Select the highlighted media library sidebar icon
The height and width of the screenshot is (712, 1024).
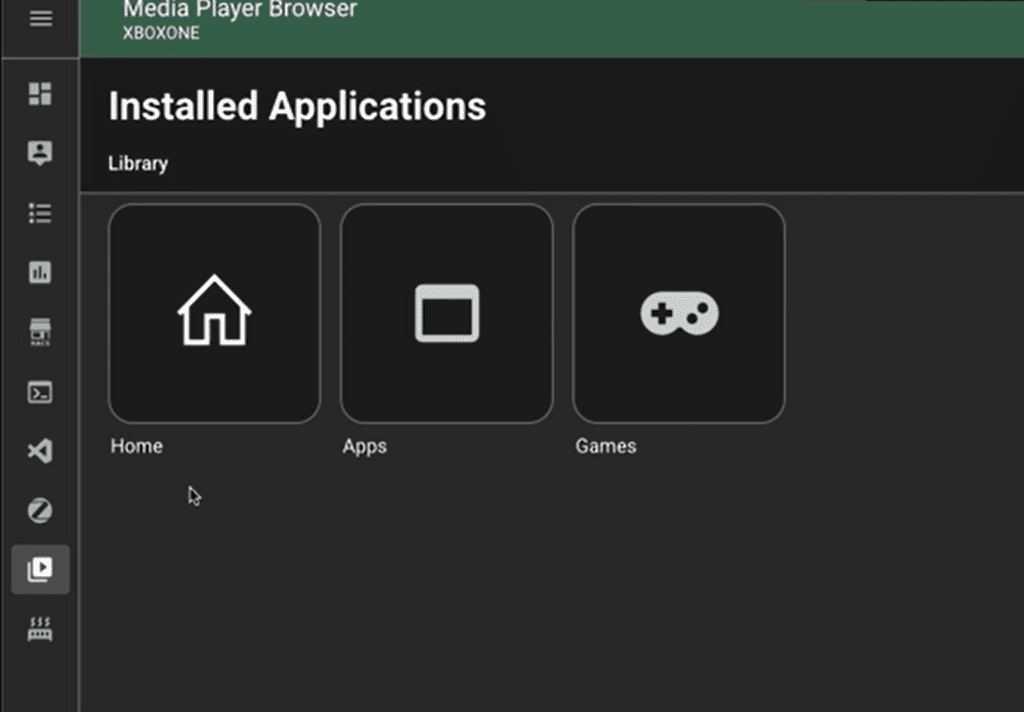[x=40, y=569]
